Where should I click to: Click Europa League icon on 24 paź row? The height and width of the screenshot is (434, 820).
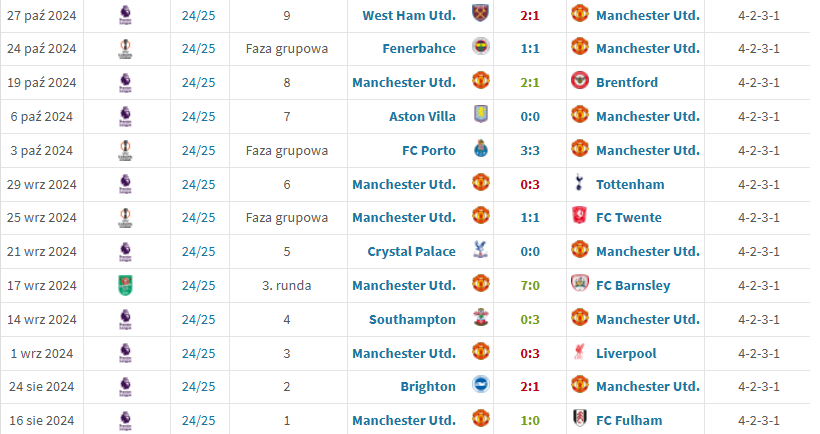point(126,49)
